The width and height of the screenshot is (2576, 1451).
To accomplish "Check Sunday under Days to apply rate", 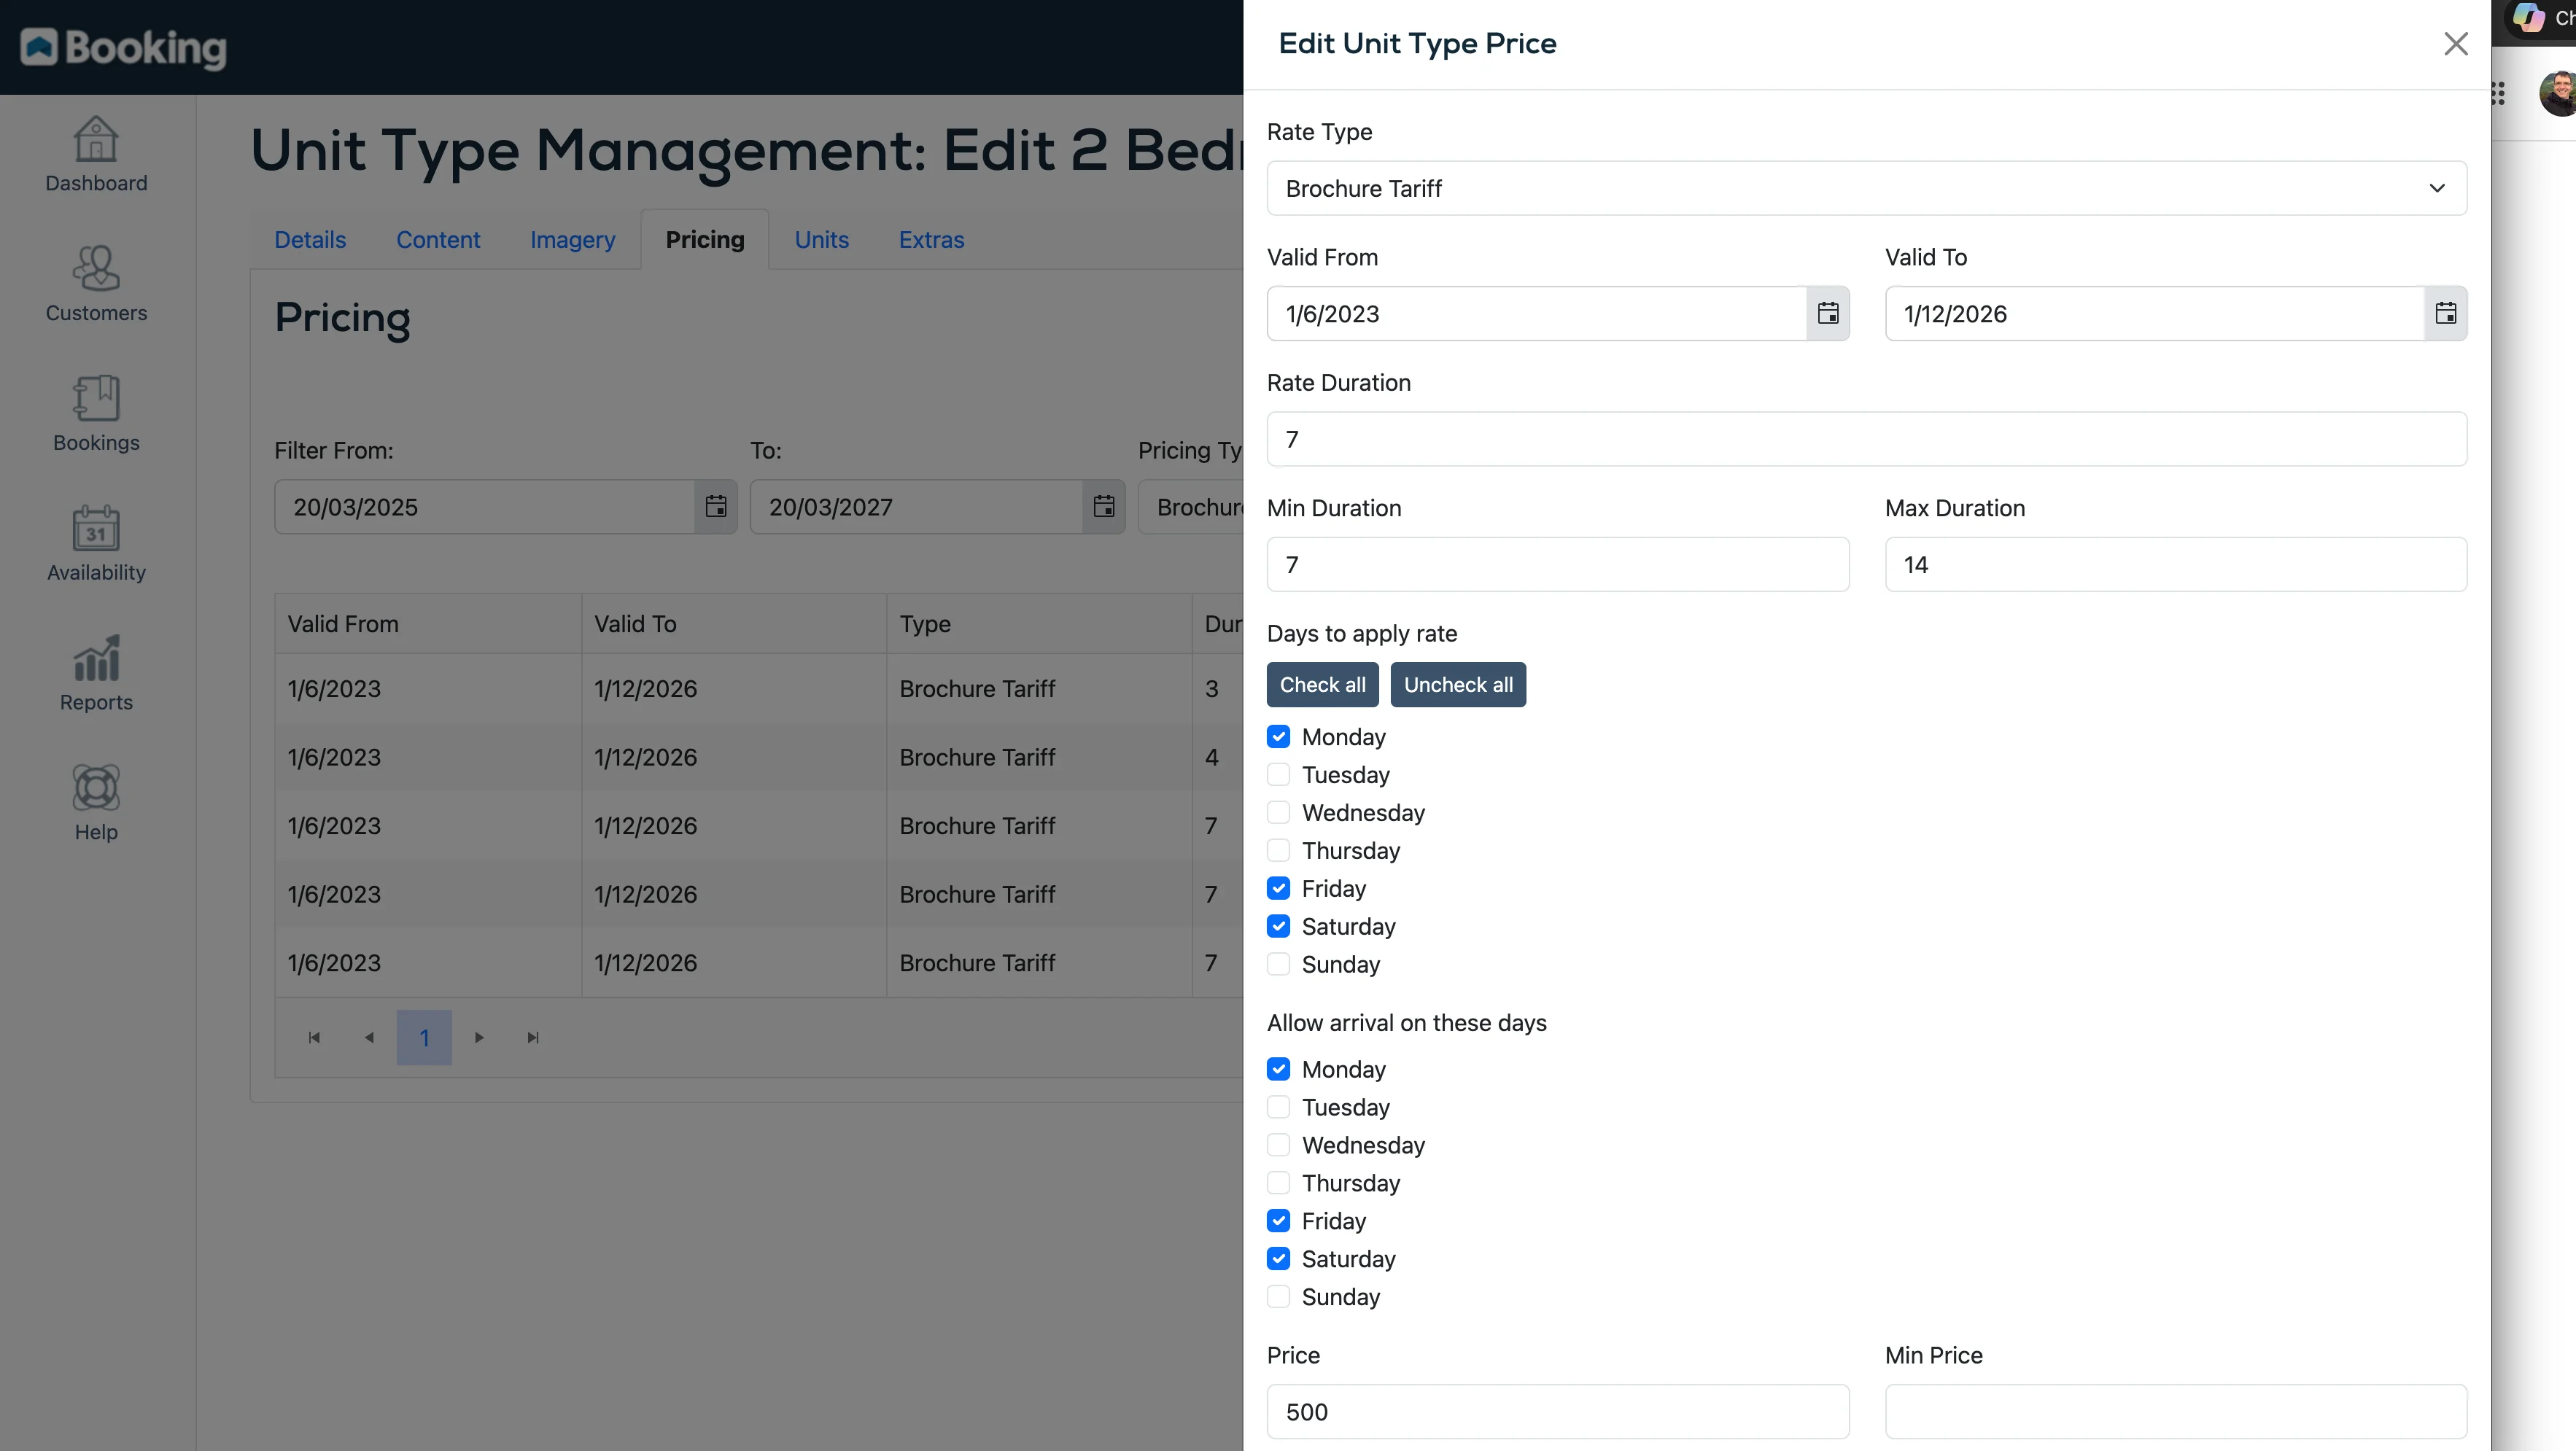I will (1278, 964).
